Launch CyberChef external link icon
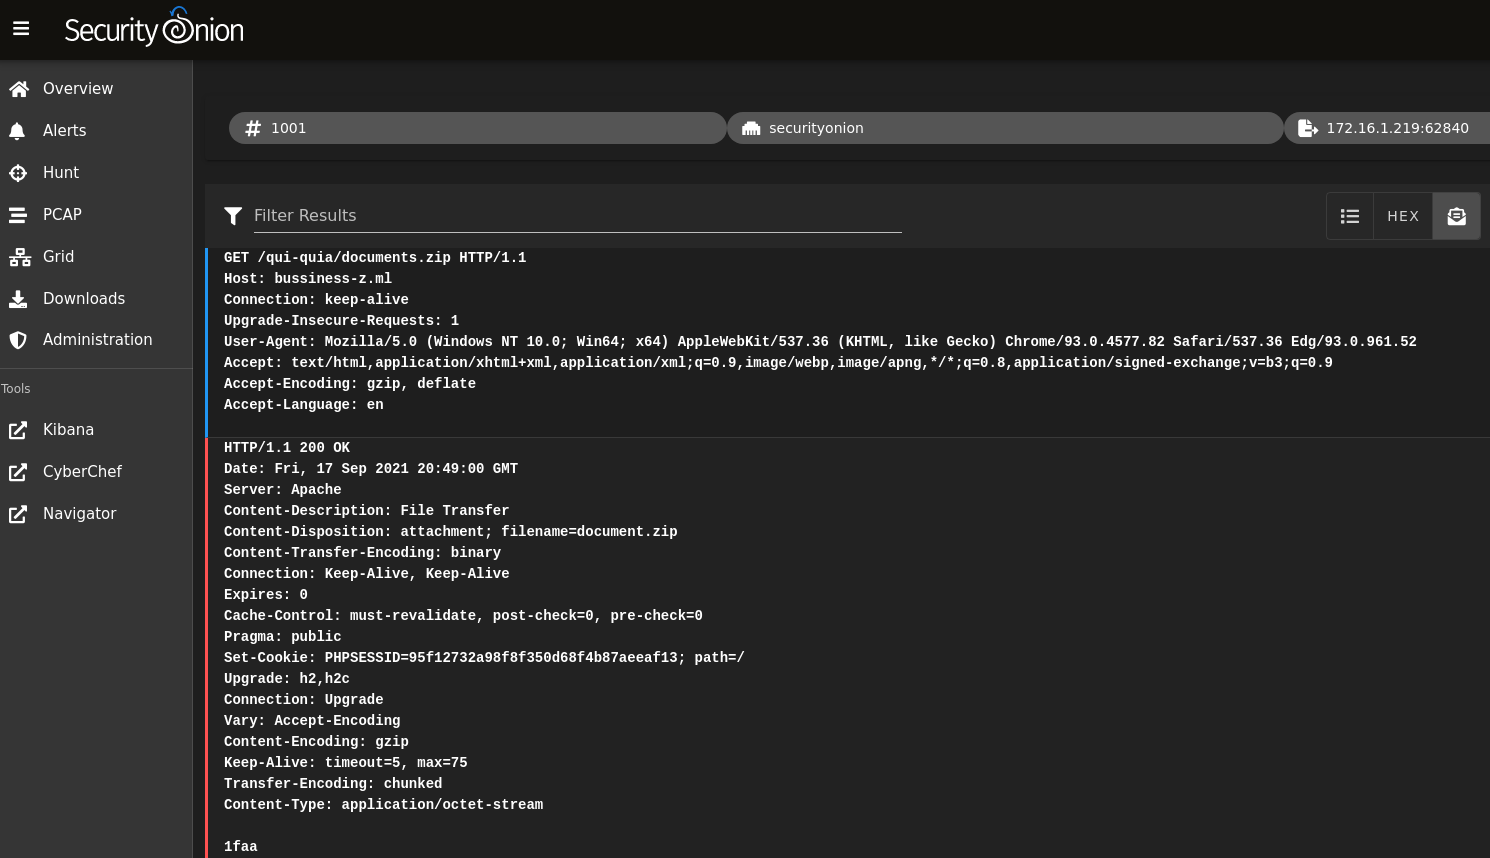This screenshot has width=1490, height=858. pos(18,472)
